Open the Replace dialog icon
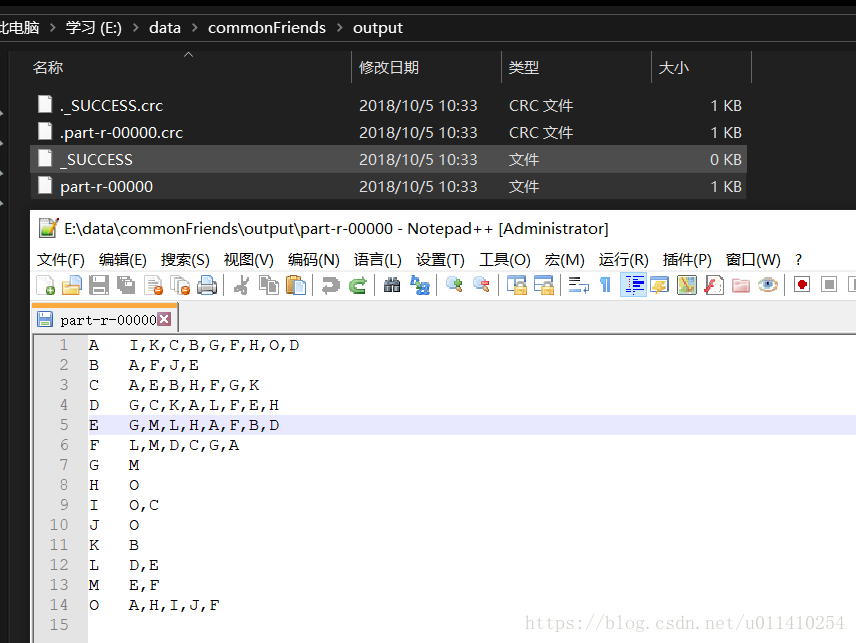The height and width of the screenshot is (643, 856). click(419, 285)
